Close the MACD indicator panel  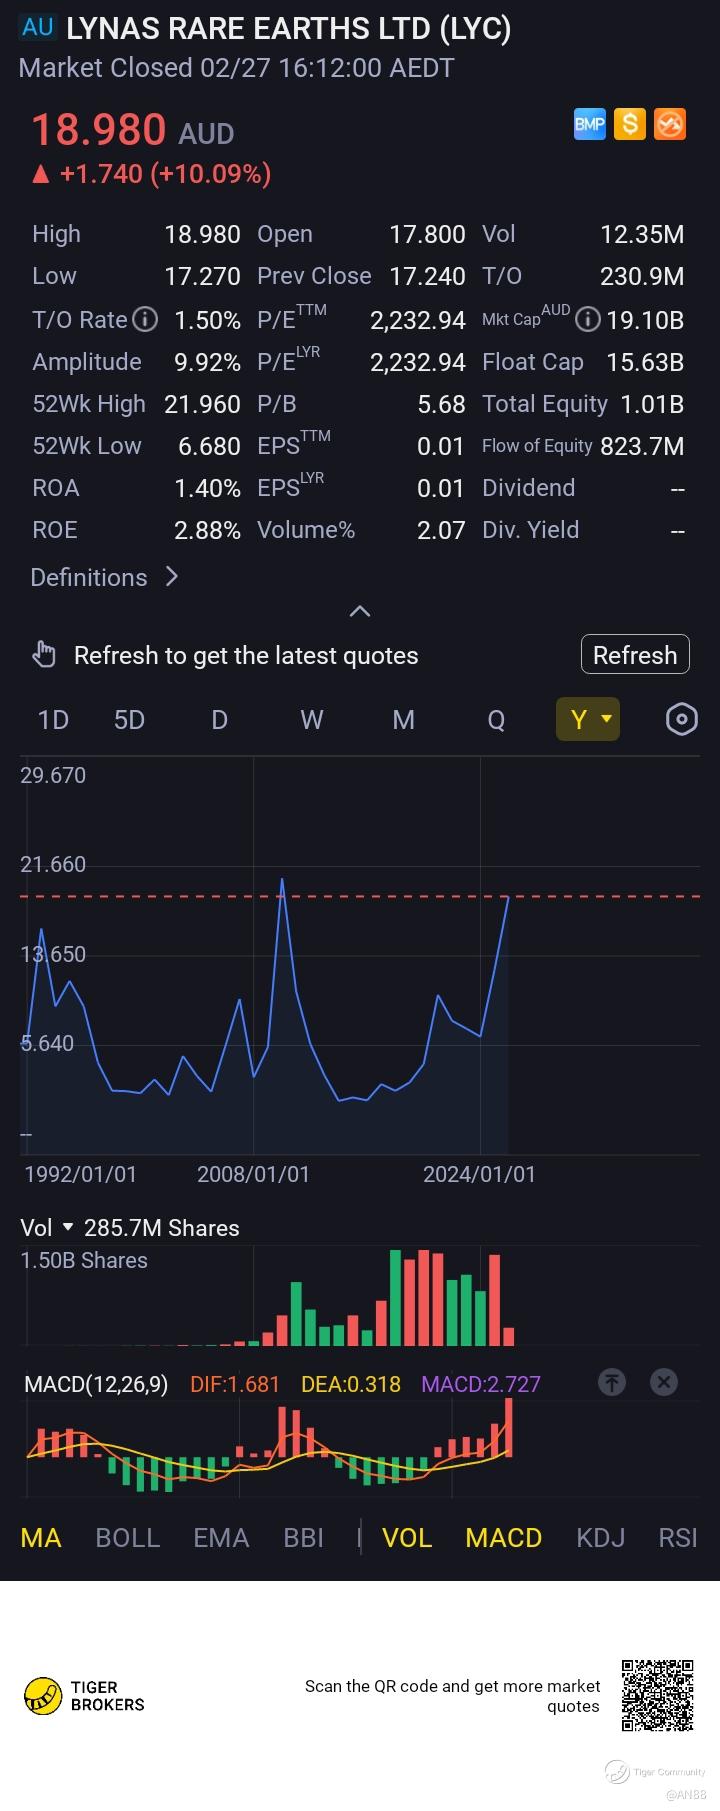click(x=664, y=1382)
